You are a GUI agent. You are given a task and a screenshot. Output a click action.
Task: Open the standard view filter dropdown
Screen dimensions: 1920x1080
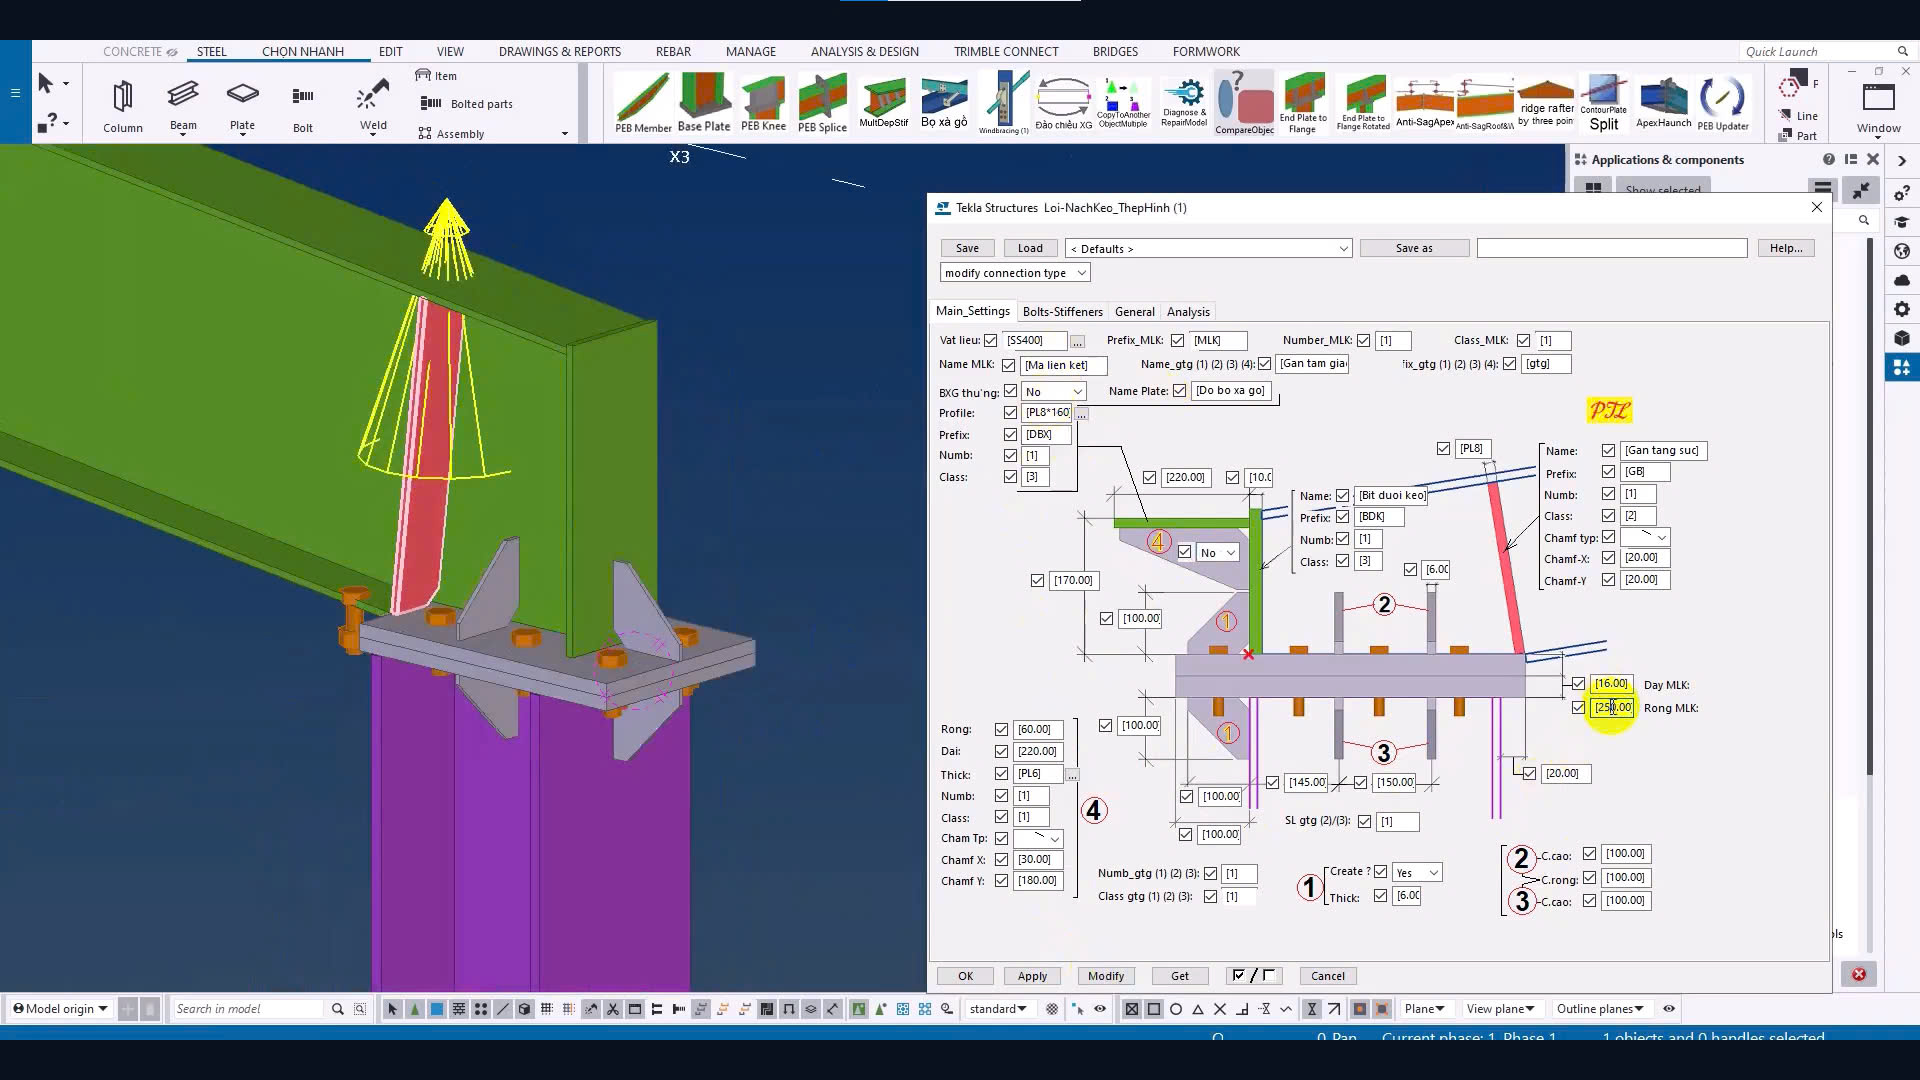pos(997,1009)
